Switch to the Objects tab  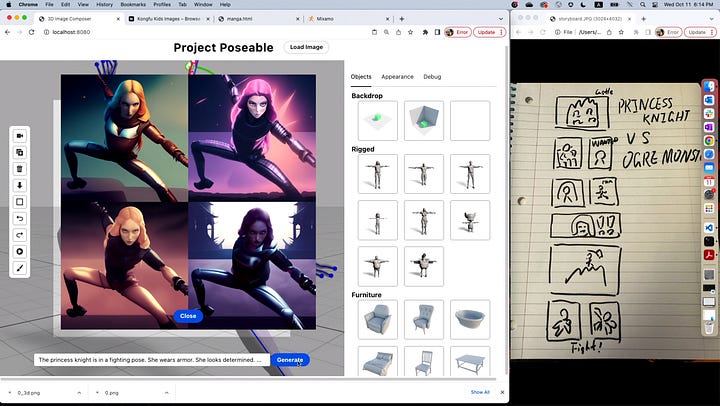pos(361,77)
